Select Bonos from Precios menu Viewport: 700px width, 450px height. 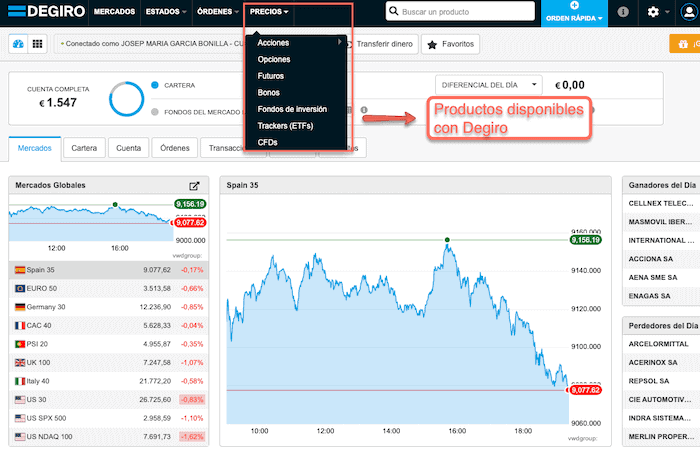click(x=268, y=92)
